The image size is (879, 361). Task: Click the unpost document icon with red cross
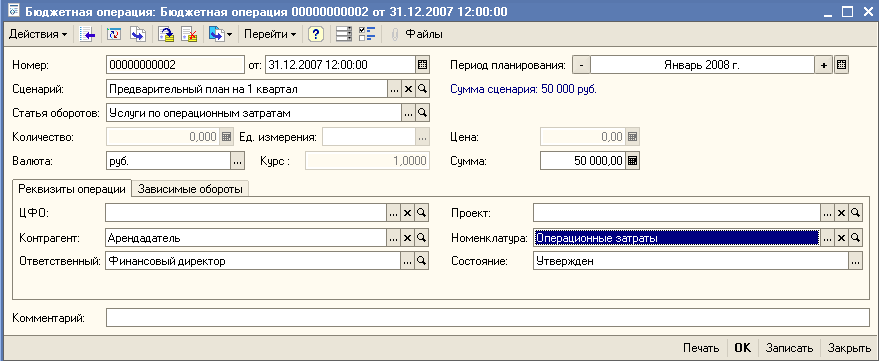coord(190,34)
